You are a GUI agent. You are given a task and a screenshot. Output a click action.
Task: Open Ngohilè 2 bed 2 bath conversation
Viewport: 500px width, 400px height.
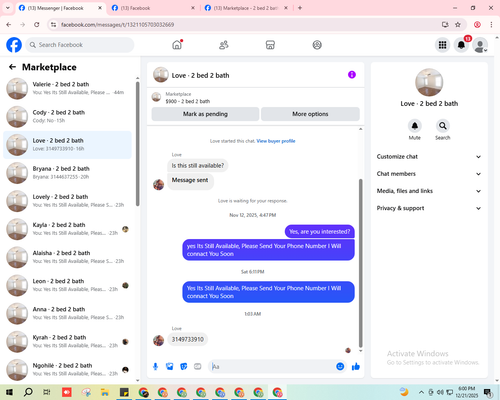click(x=67, y=370)
